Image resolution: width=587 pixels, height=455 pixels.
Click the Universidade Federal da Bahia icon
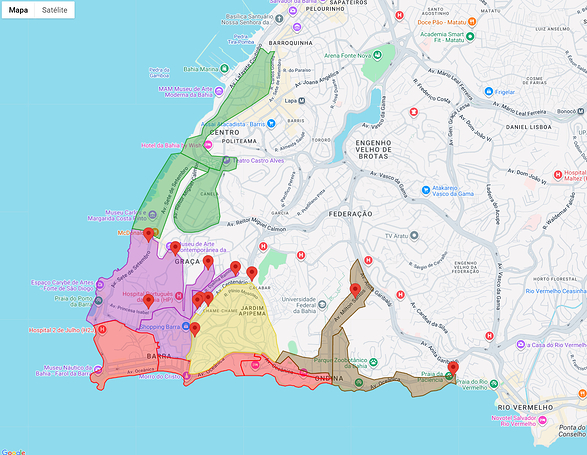(x=322, y=306)
